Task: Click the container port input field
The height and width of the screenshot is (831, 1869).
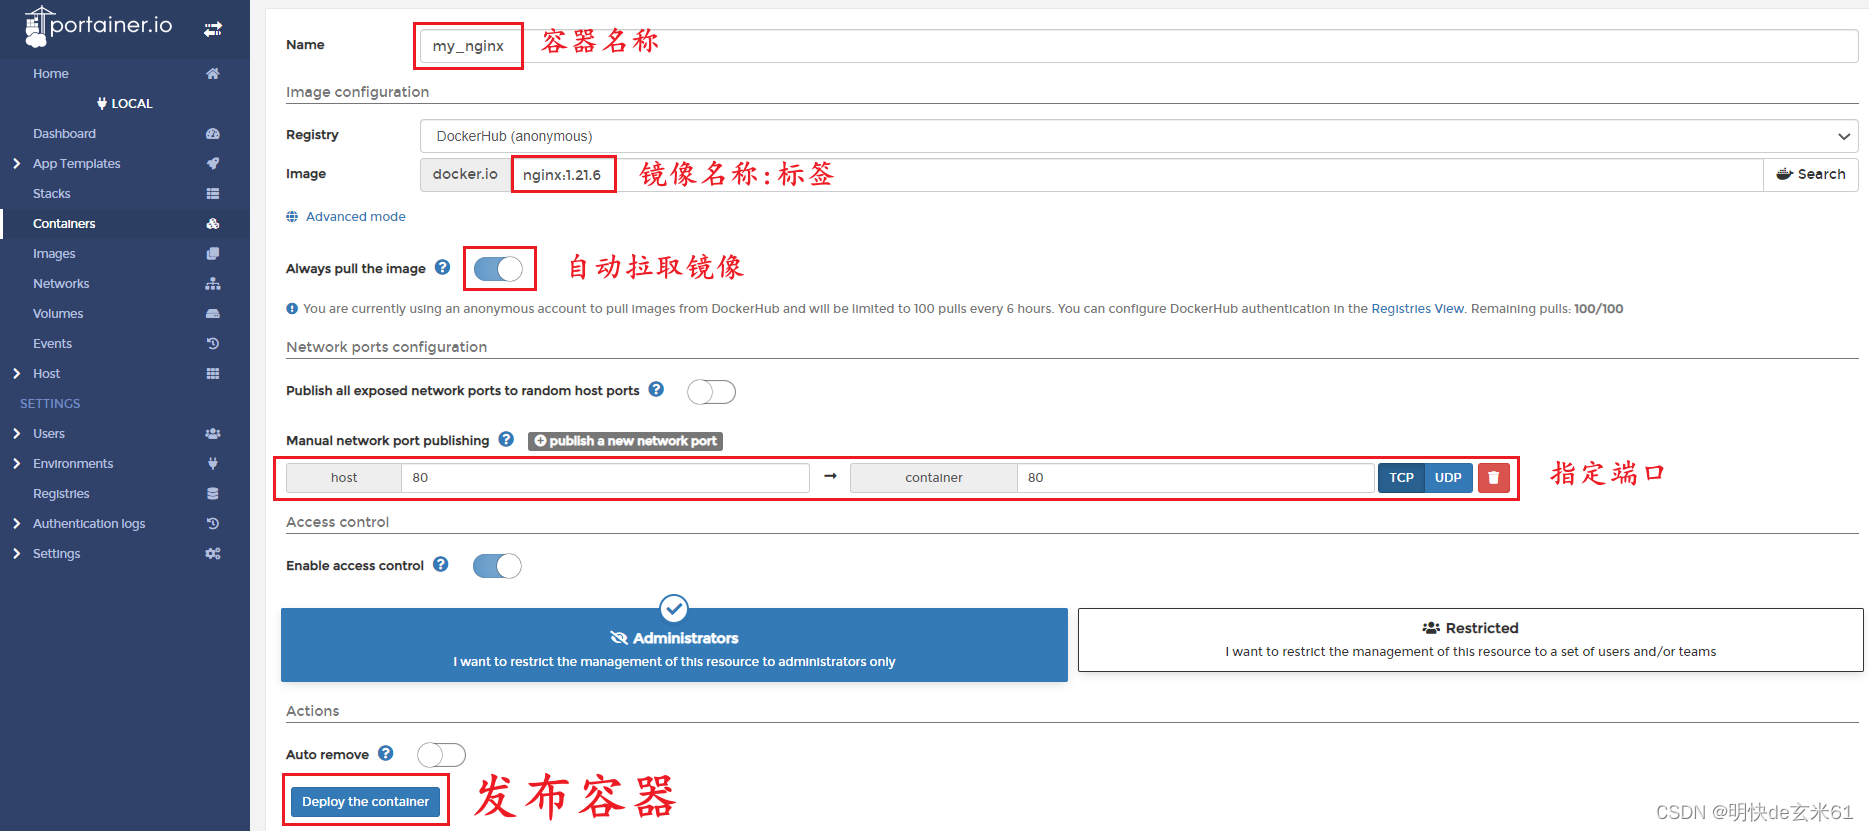Action: tap(1195, 478)
